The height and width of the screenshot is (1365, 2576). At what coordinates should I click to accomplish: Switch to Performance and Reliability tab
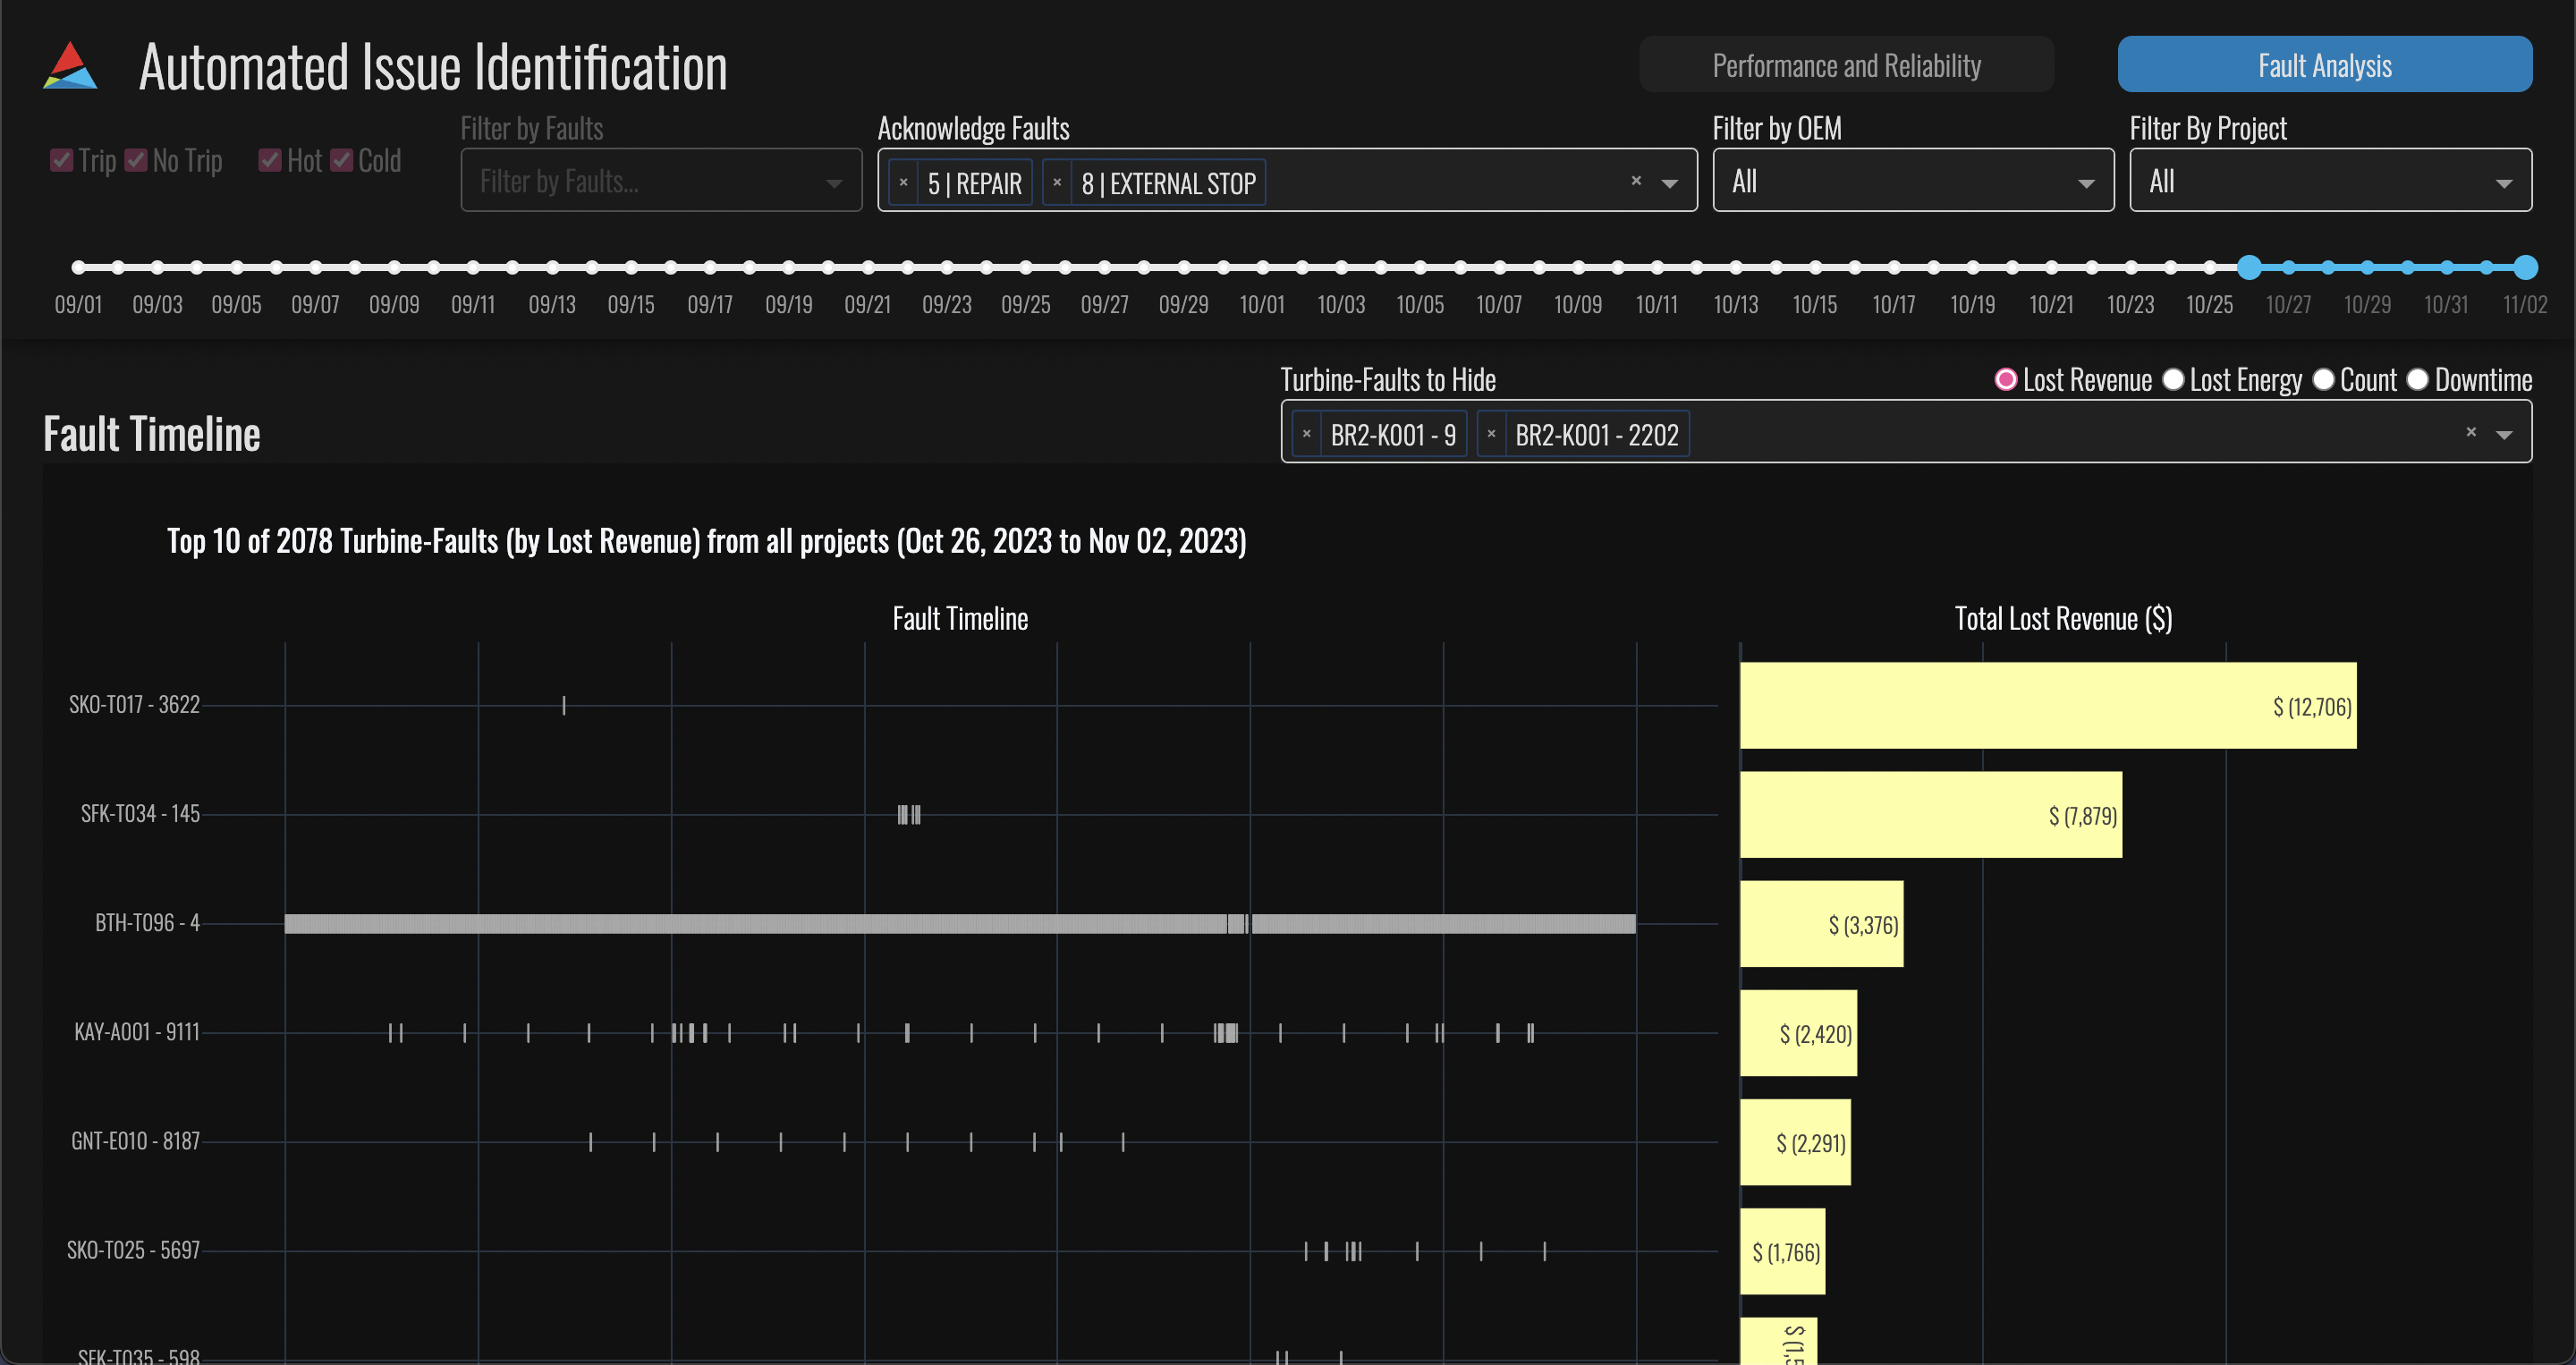[1846, 65]
